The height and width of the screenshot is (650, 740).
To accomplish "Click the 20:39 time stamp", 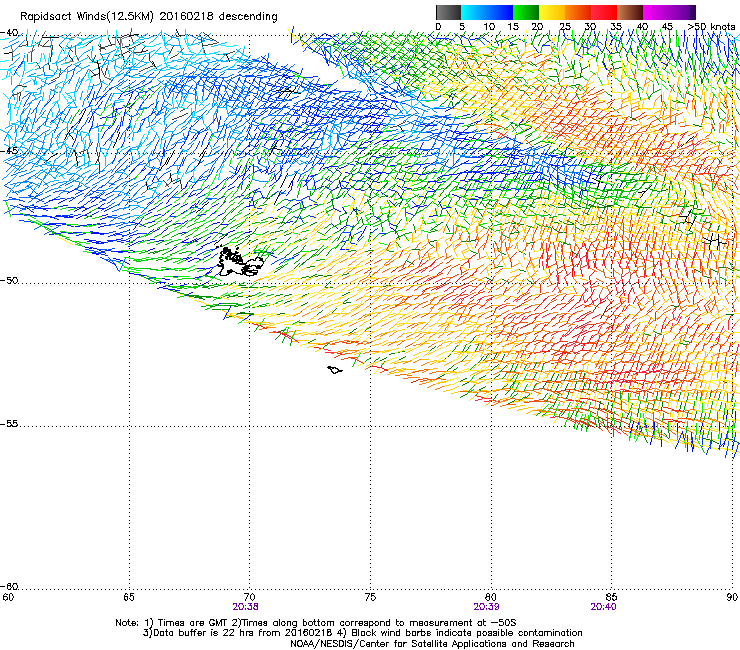I will 487,607.
